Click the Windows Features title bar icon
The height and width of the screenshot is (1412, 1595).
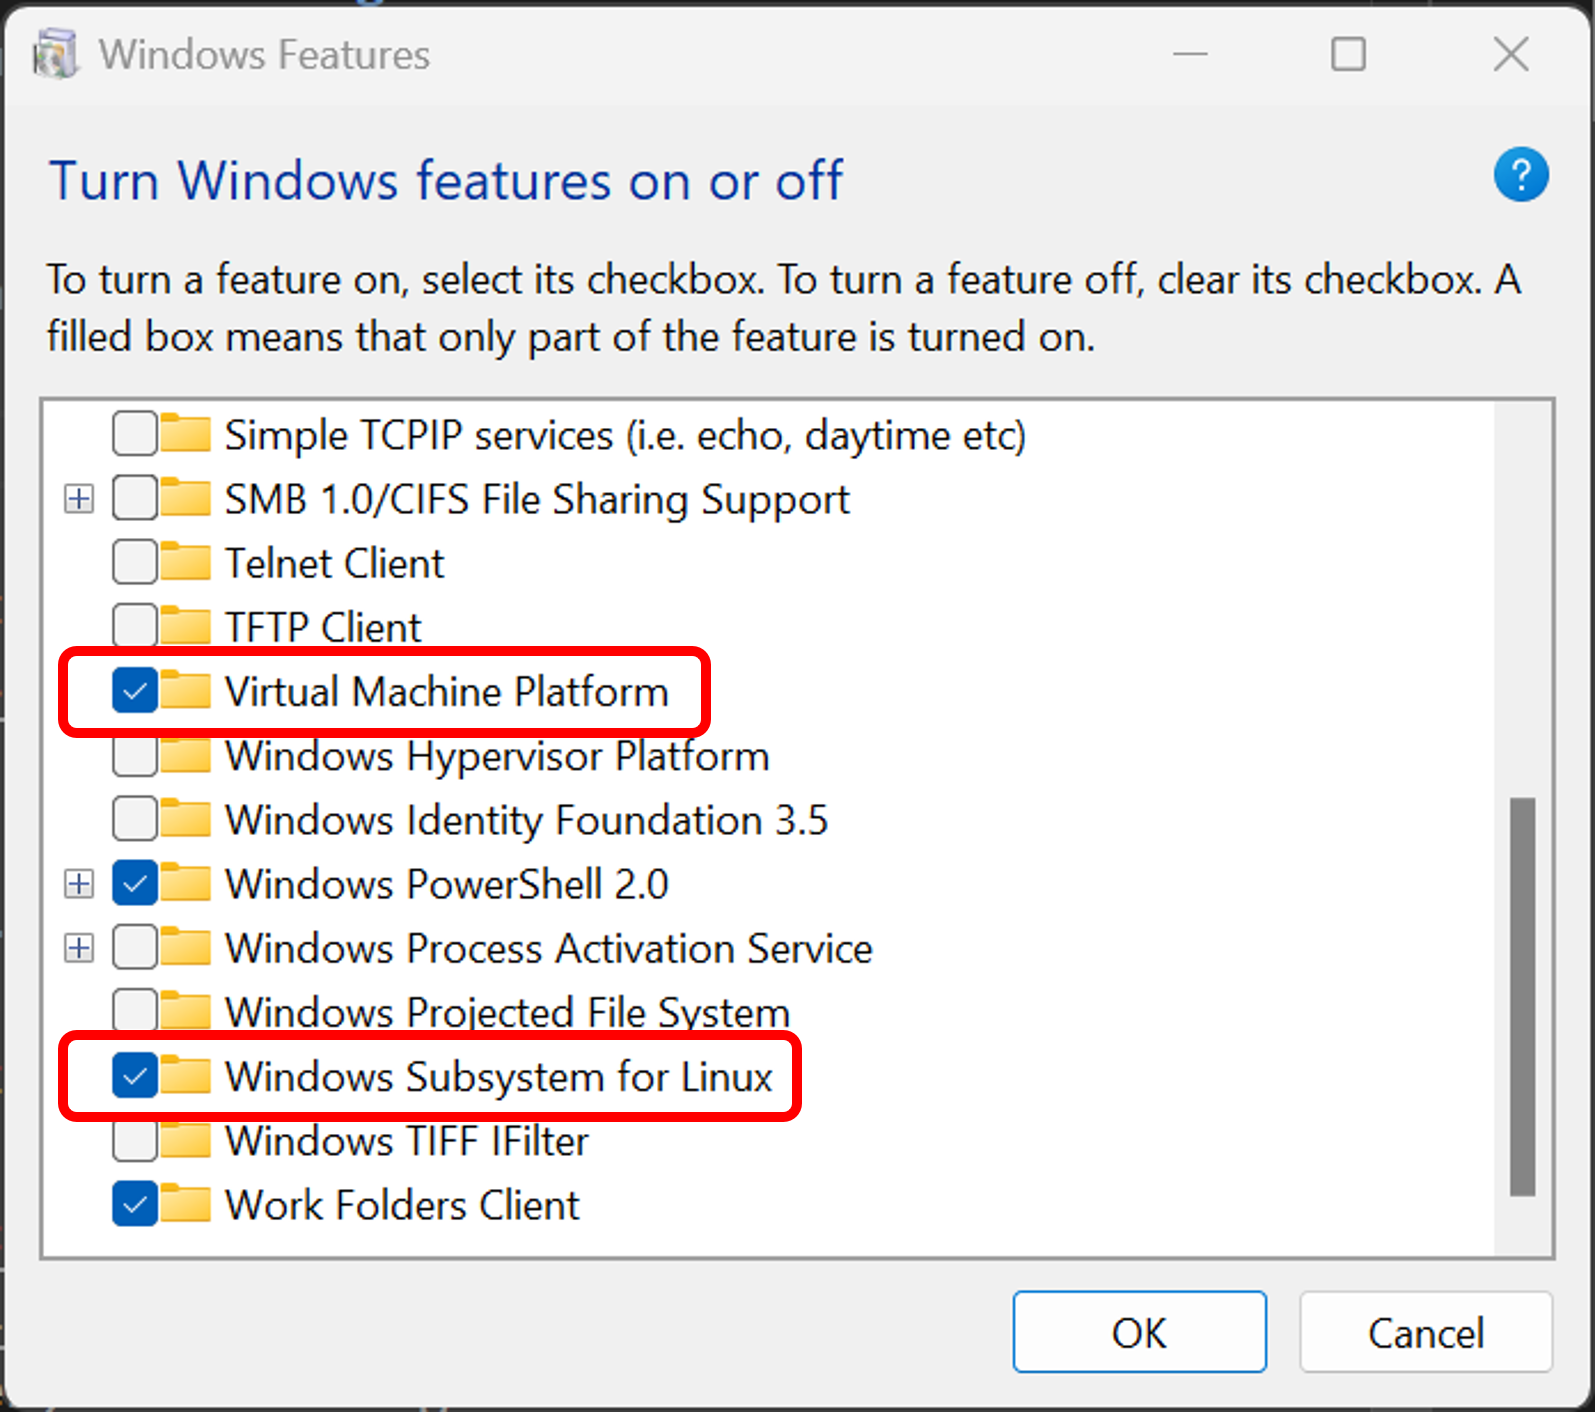coord(55,54)
